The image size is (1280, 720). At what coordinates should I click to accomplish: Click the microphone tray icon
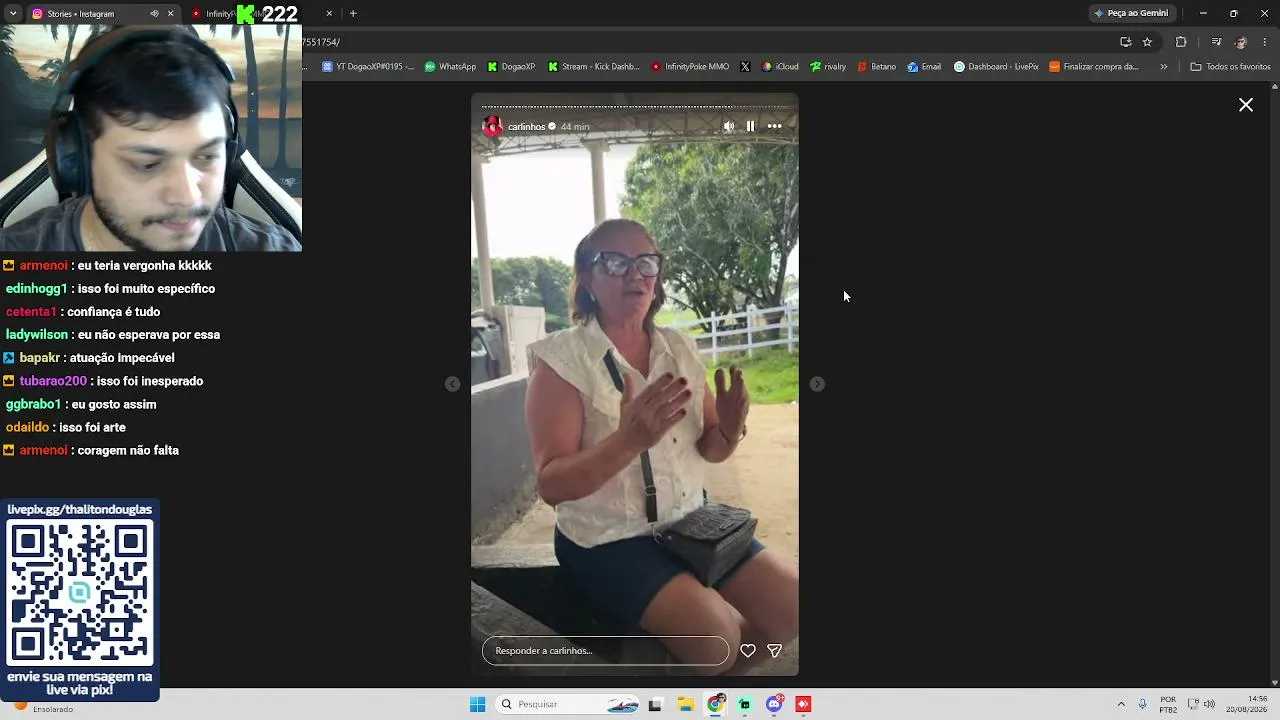click(x=1142, y=704)
